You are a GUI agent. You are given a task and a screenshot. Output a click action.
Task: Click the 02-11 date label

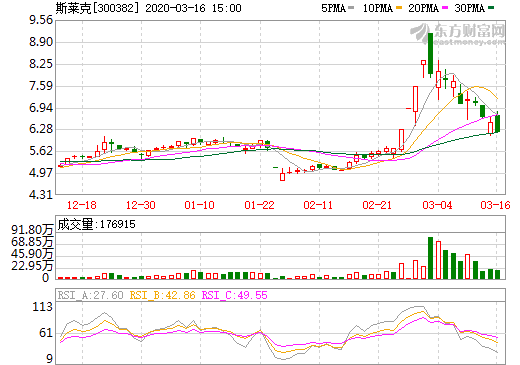click(x=318, y=205)
